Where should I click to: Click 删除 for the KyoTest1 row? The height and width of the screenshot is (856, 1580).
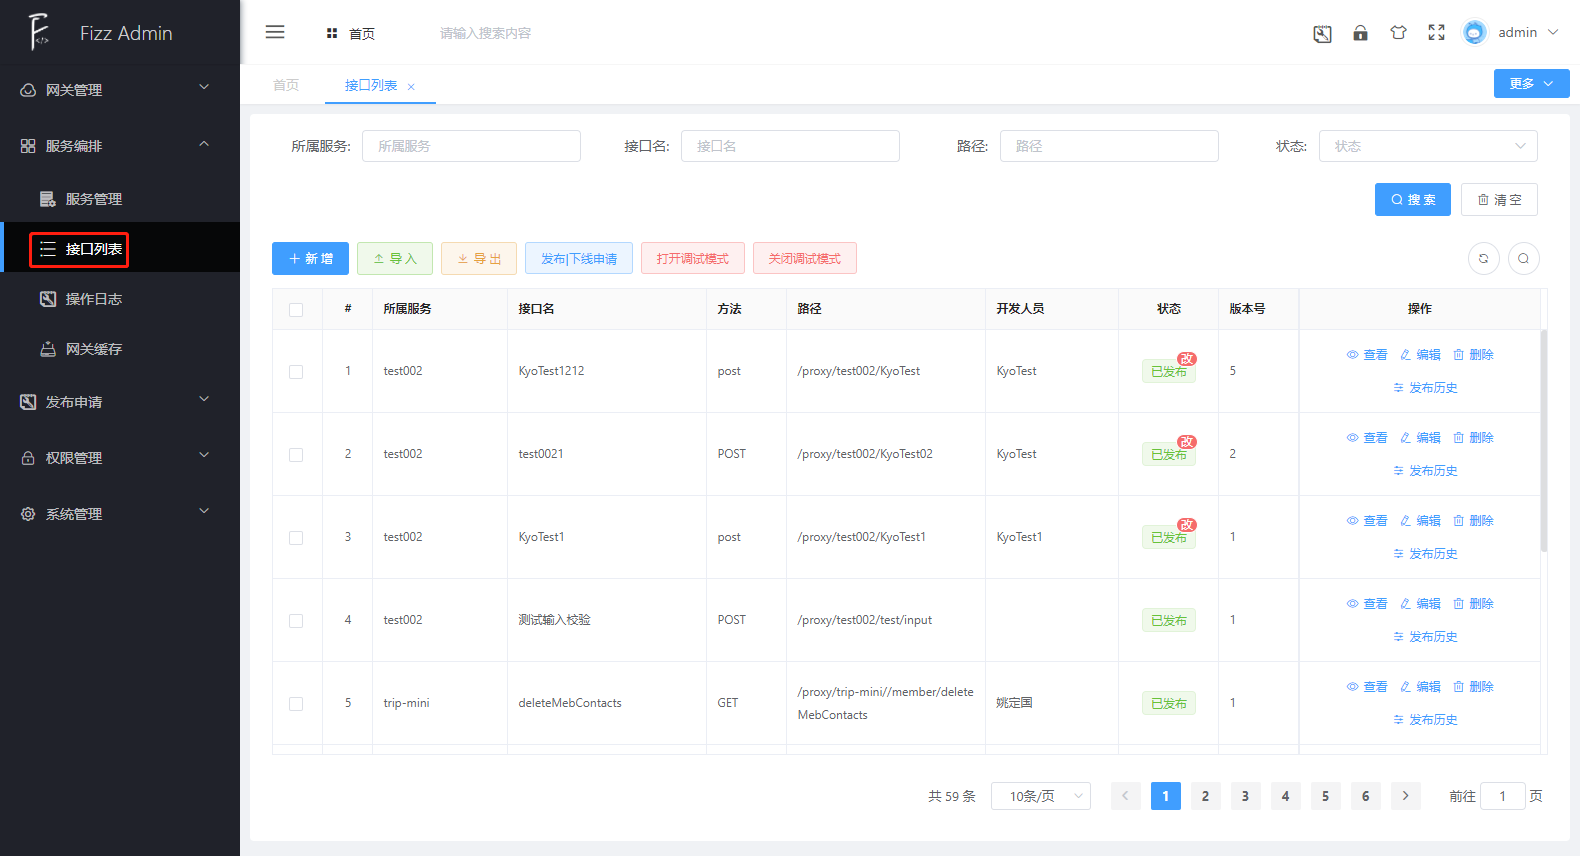pos(1473,521)
